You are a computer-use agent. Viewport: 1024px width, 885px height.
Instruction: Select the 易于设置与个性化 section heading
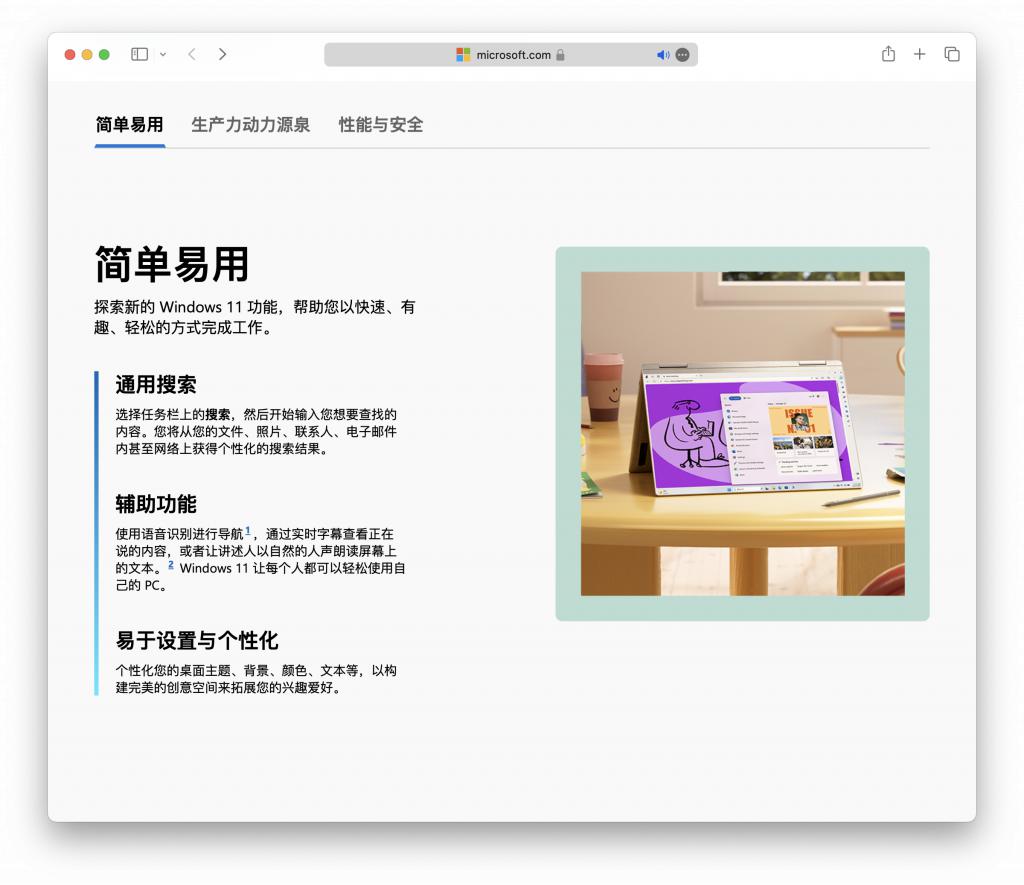point(196,641)
